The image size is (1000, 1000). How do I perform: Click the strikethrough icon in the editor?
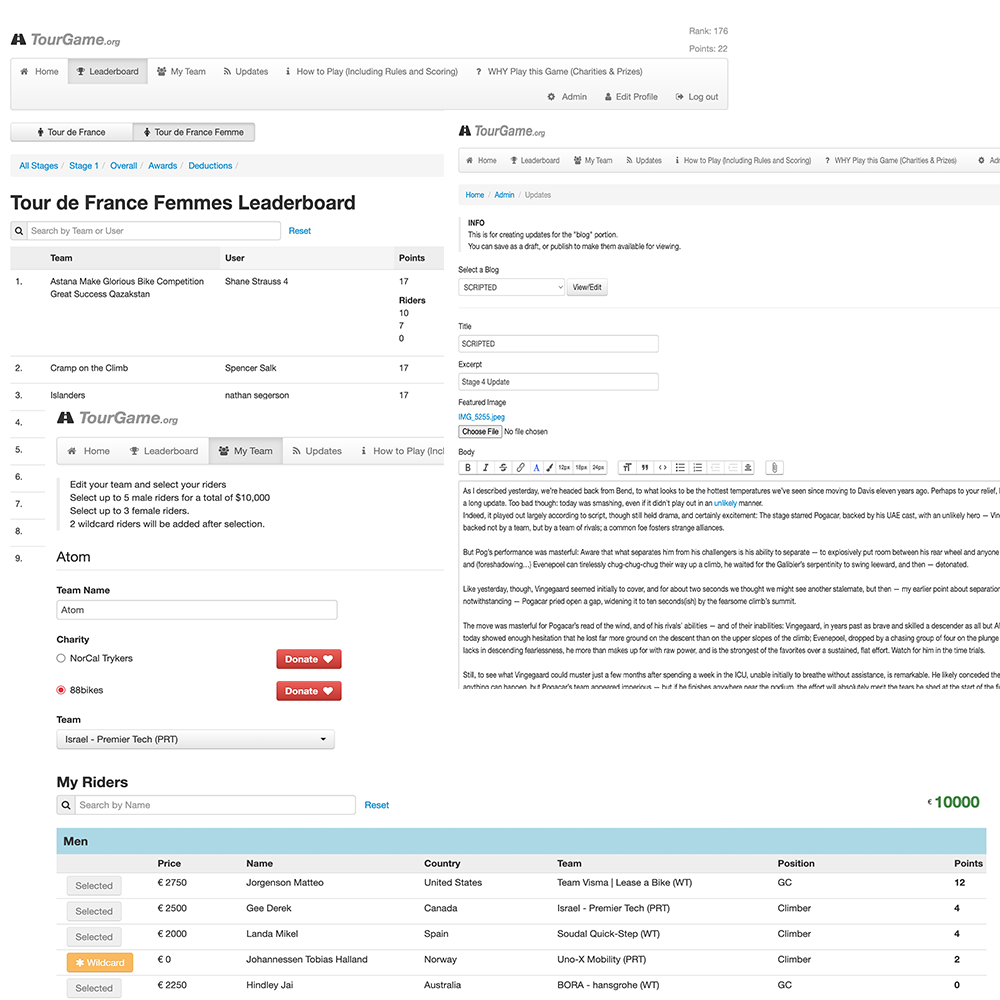(x=502, y=467)
